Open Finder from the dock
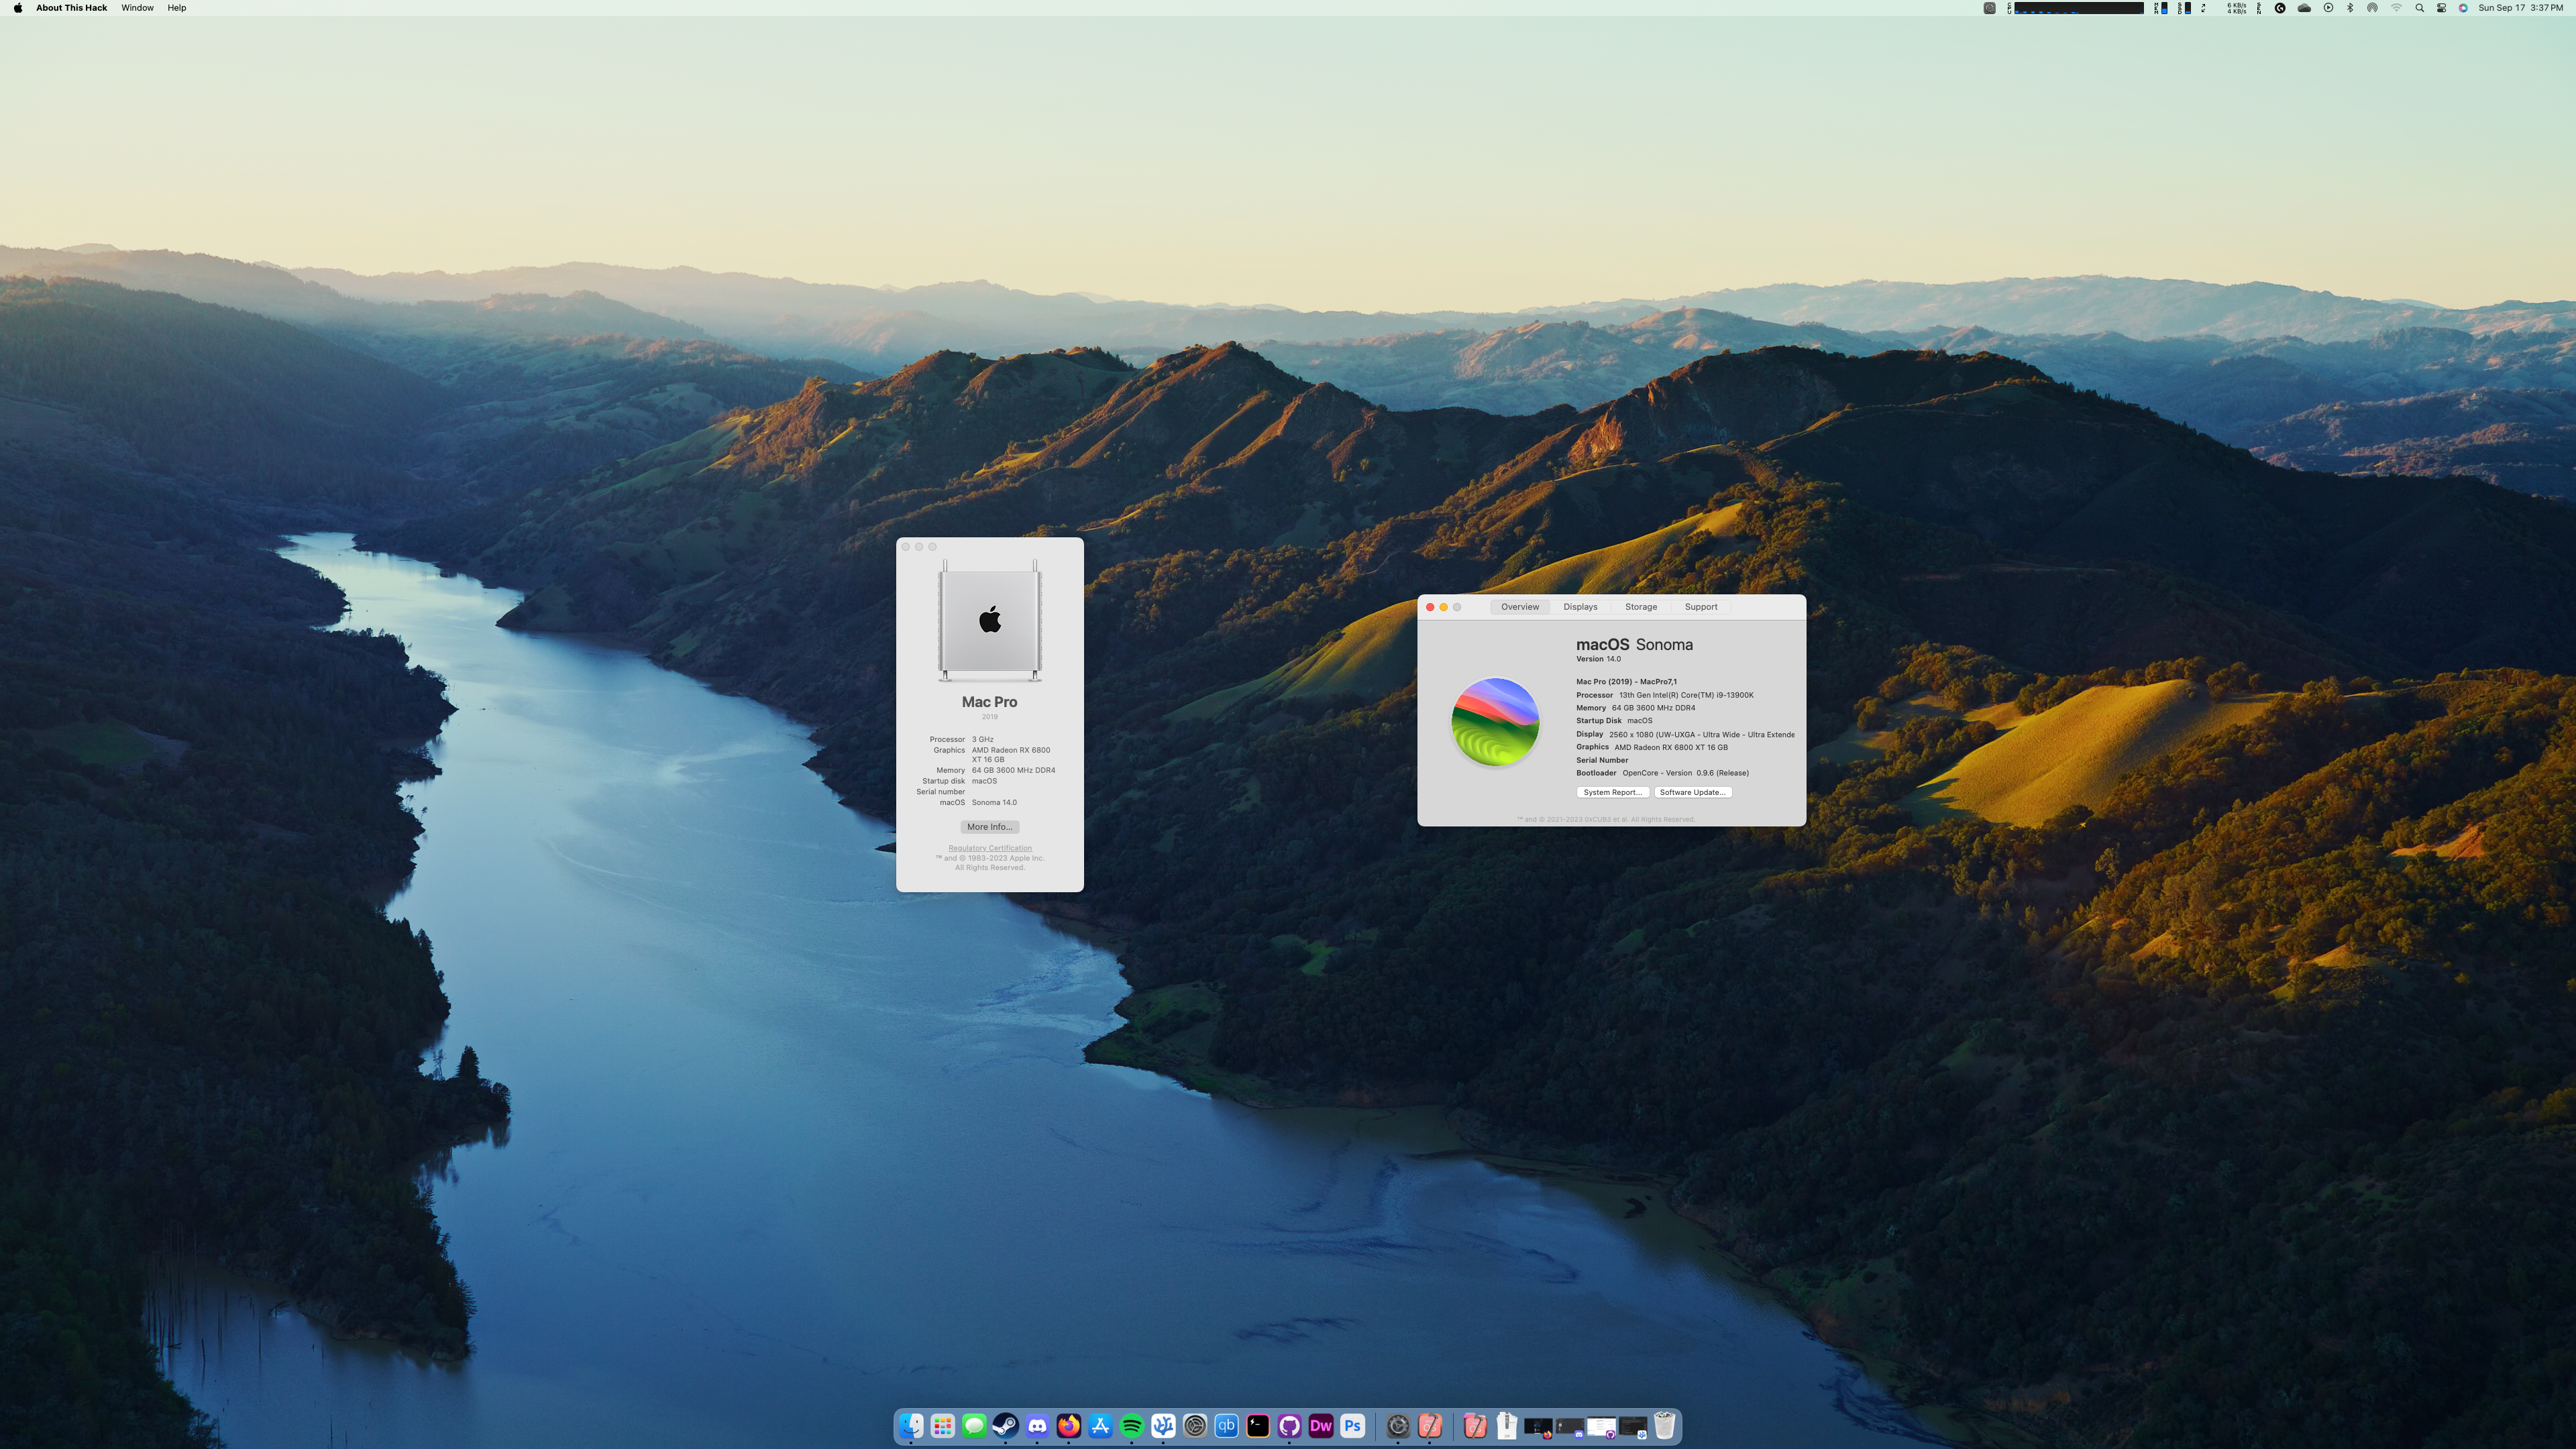This screenshot has height=1449, width=2576. 911,1426
